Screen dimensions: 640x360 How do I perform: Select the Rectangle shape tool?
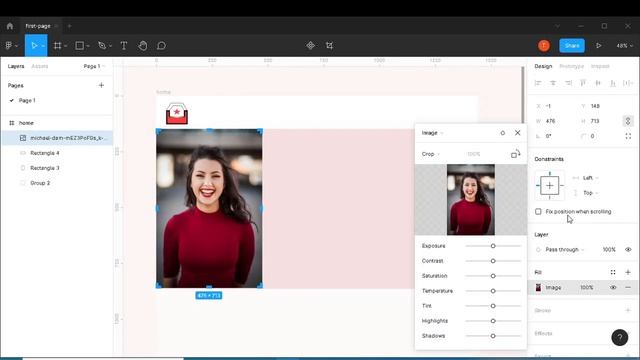coord(80,46)
